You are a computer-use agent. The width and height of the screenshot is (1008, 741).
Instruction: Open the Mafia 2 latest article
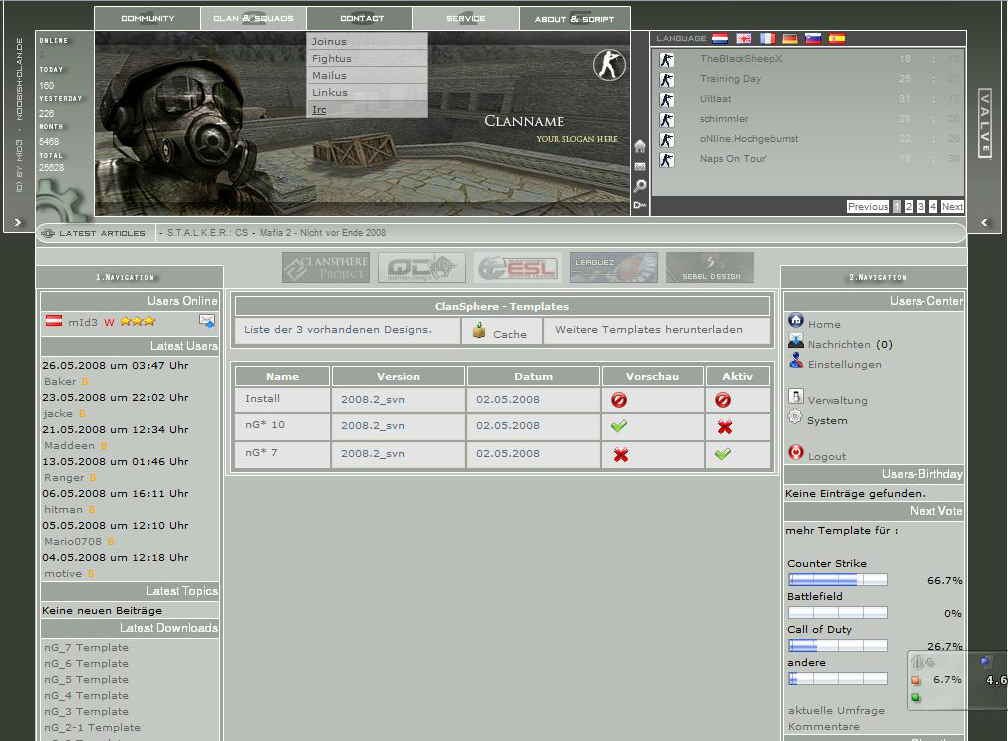point(323,233)
